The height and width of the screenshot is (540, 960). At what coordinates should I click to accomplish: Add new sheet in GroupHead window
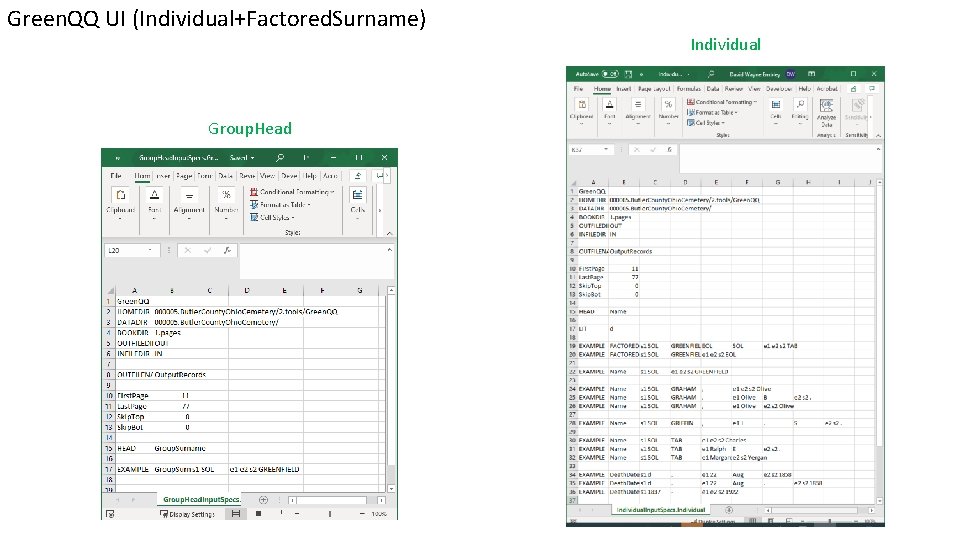pos(263,500)
